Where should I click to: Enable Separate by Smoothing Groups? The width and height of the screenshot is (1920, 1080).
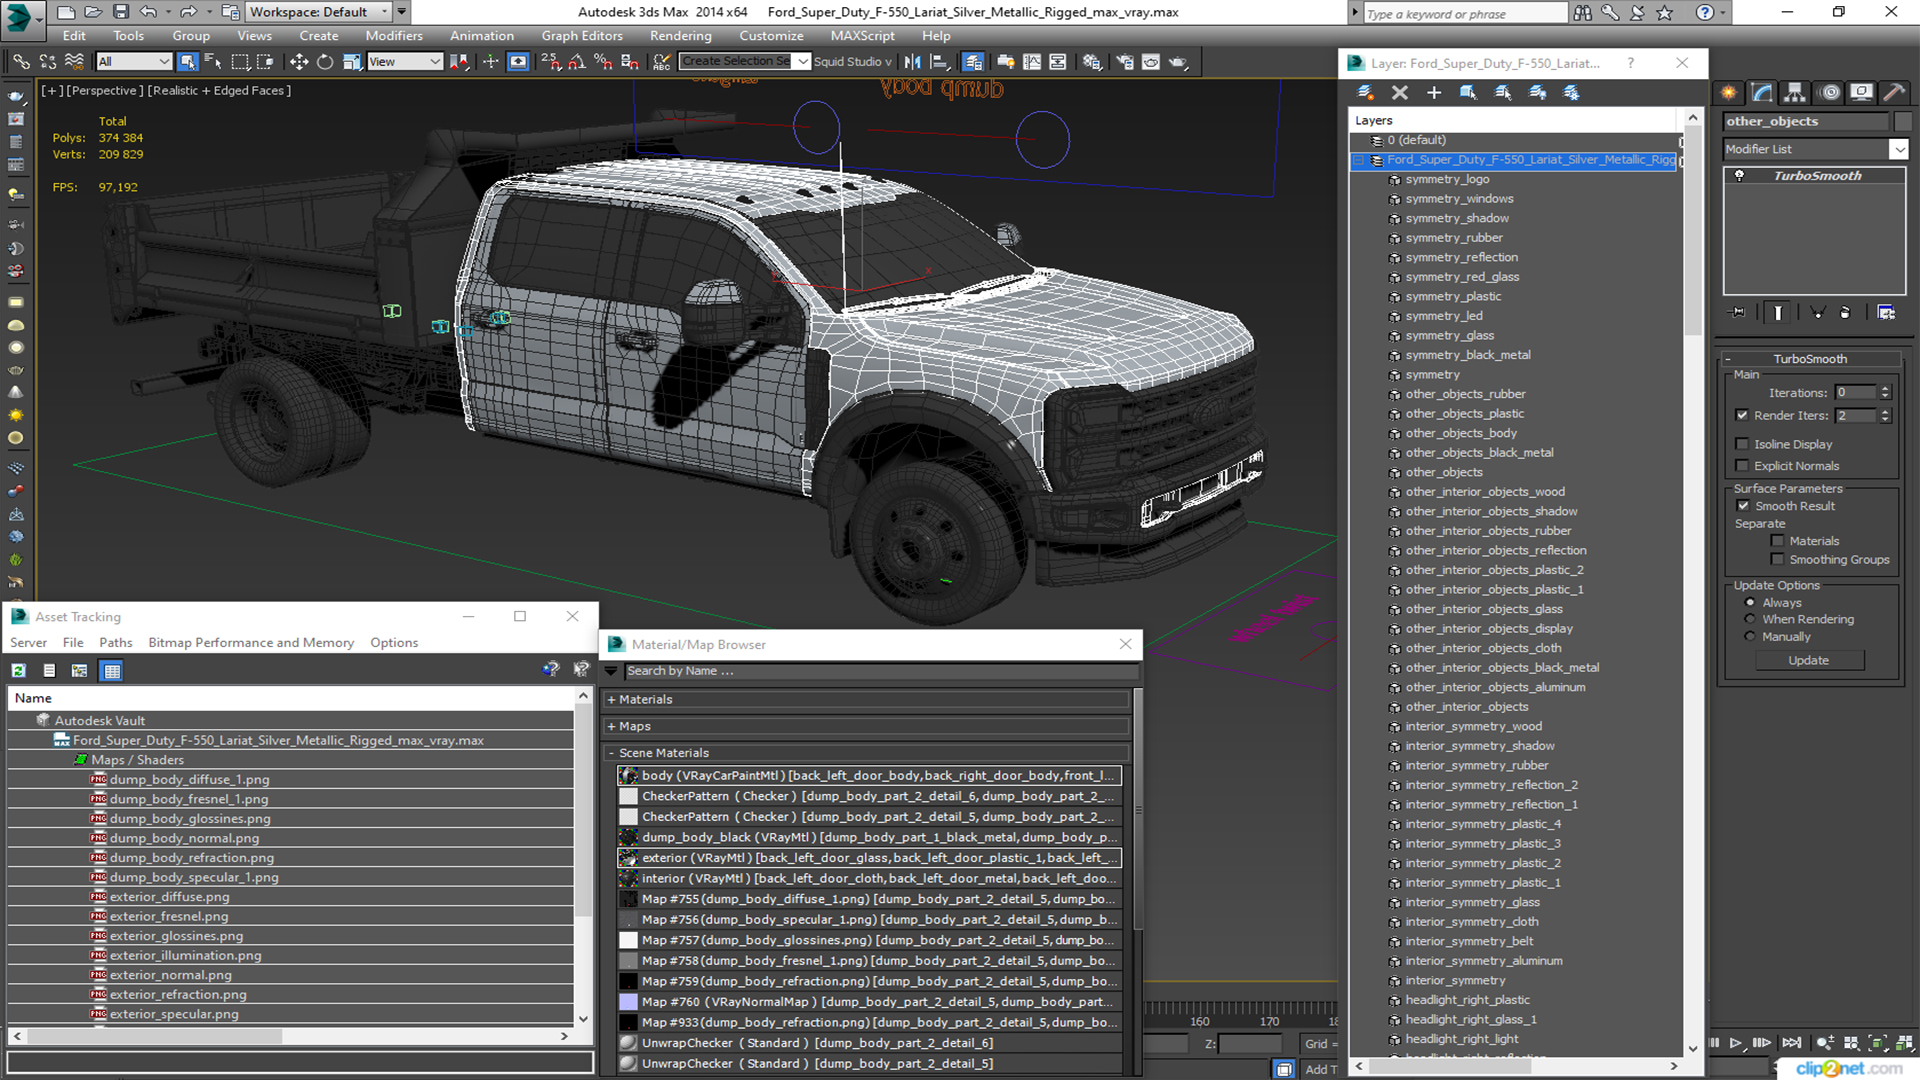point(1777,560)
